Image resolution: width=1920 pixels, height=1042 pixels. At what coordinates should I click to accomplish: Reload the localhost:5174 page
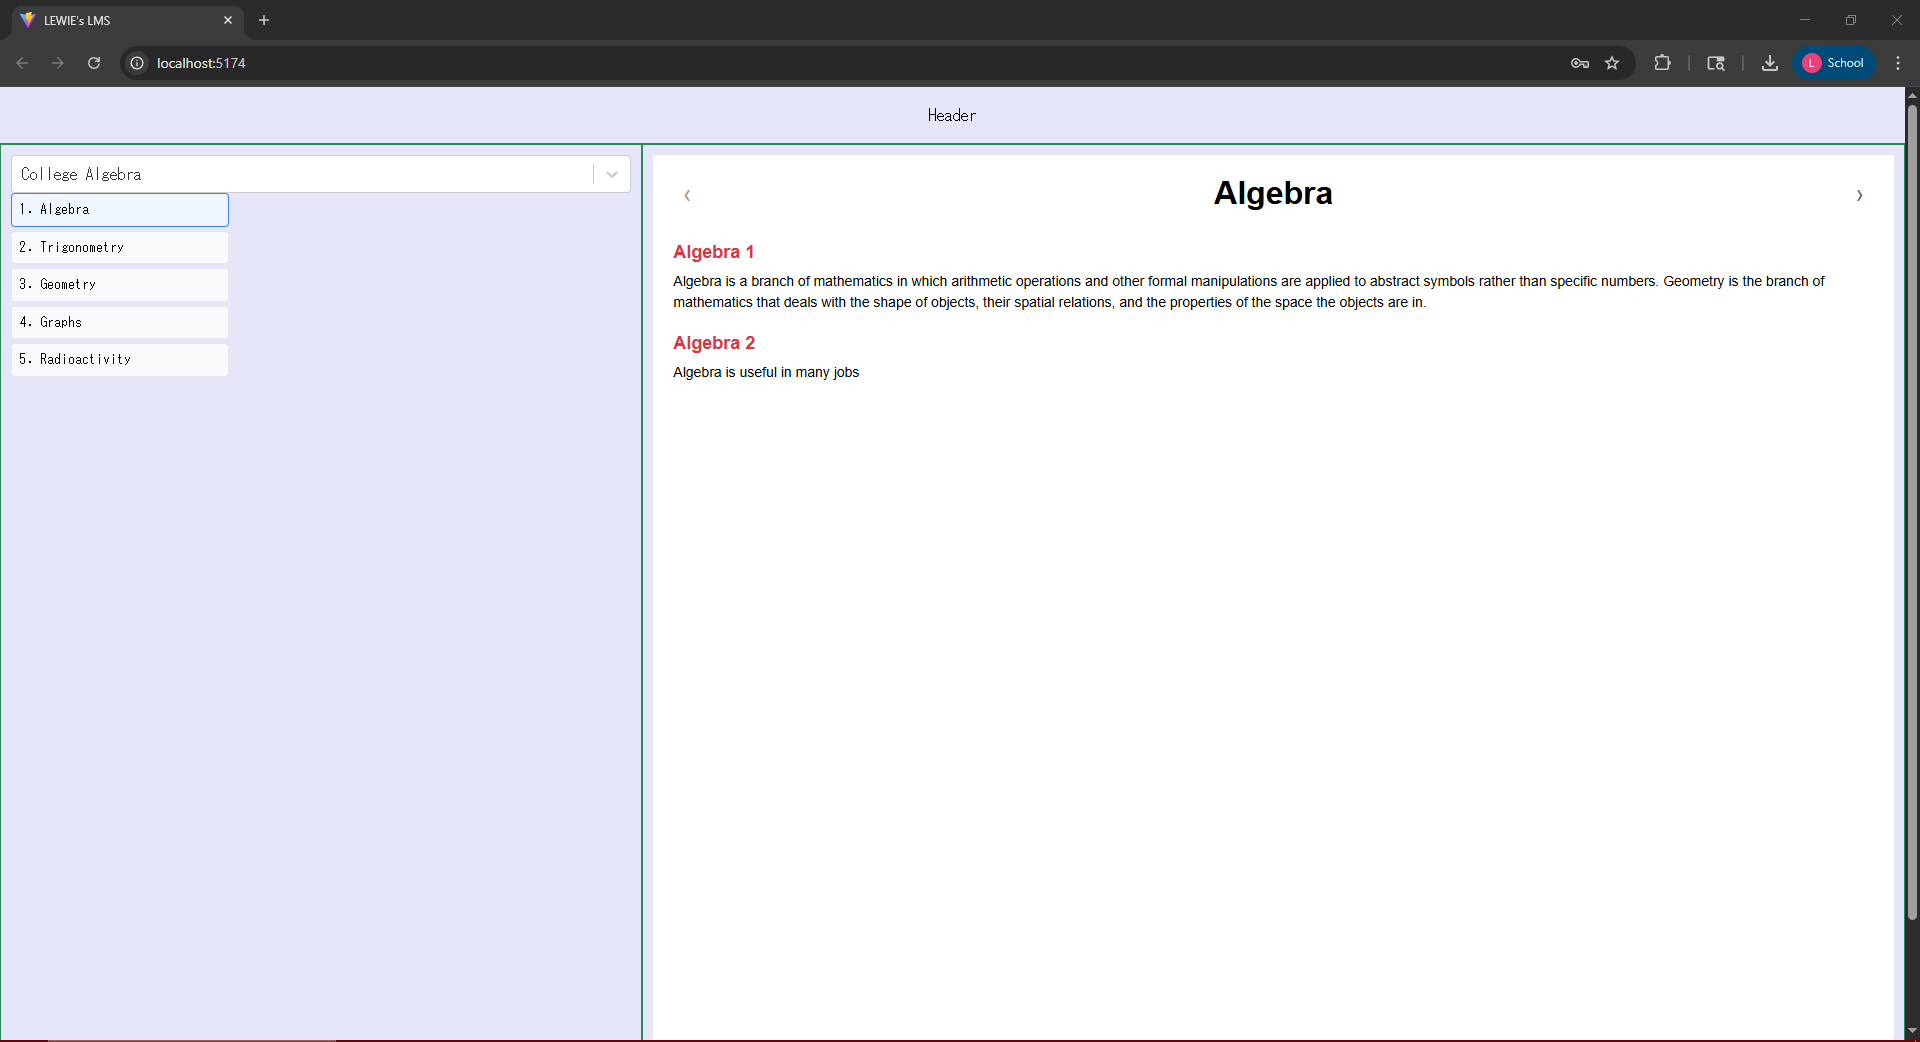click(x=94, y=63)
